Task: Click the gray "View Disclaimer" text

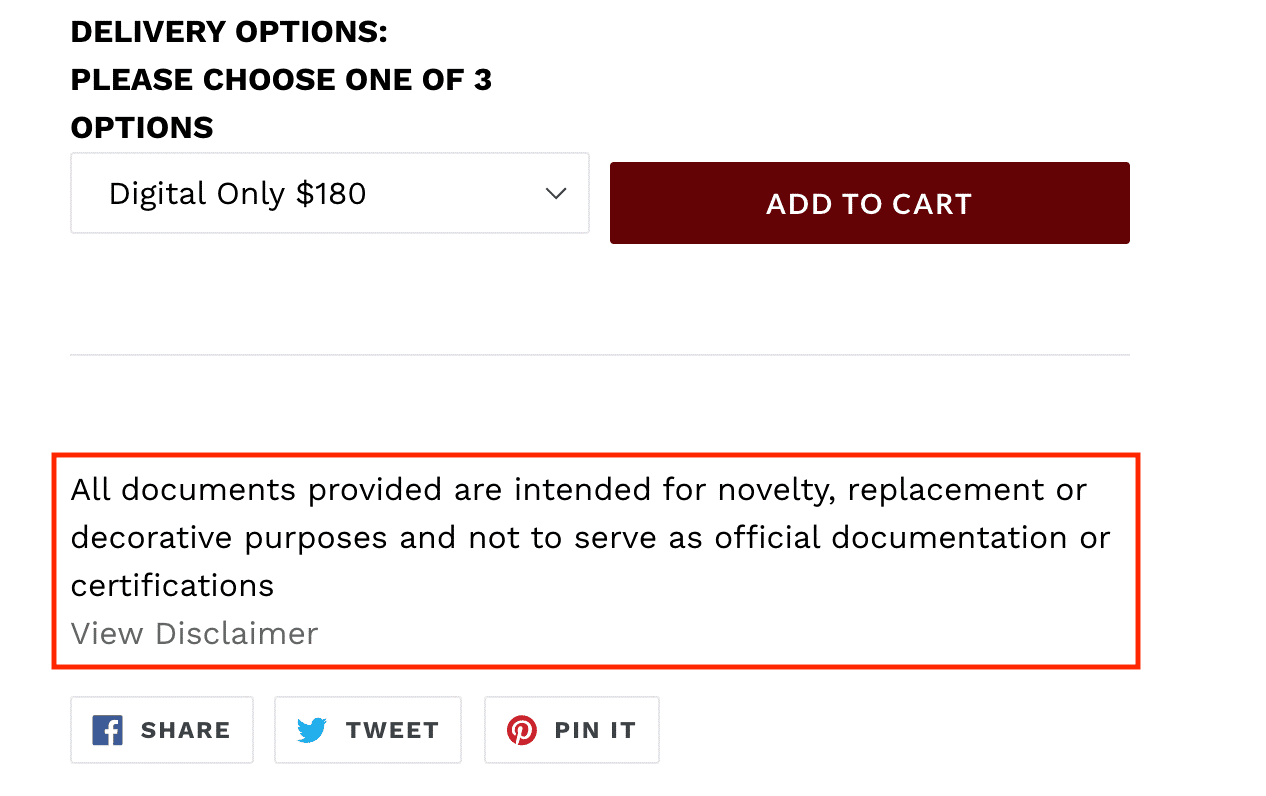Action: pos(194,633)
